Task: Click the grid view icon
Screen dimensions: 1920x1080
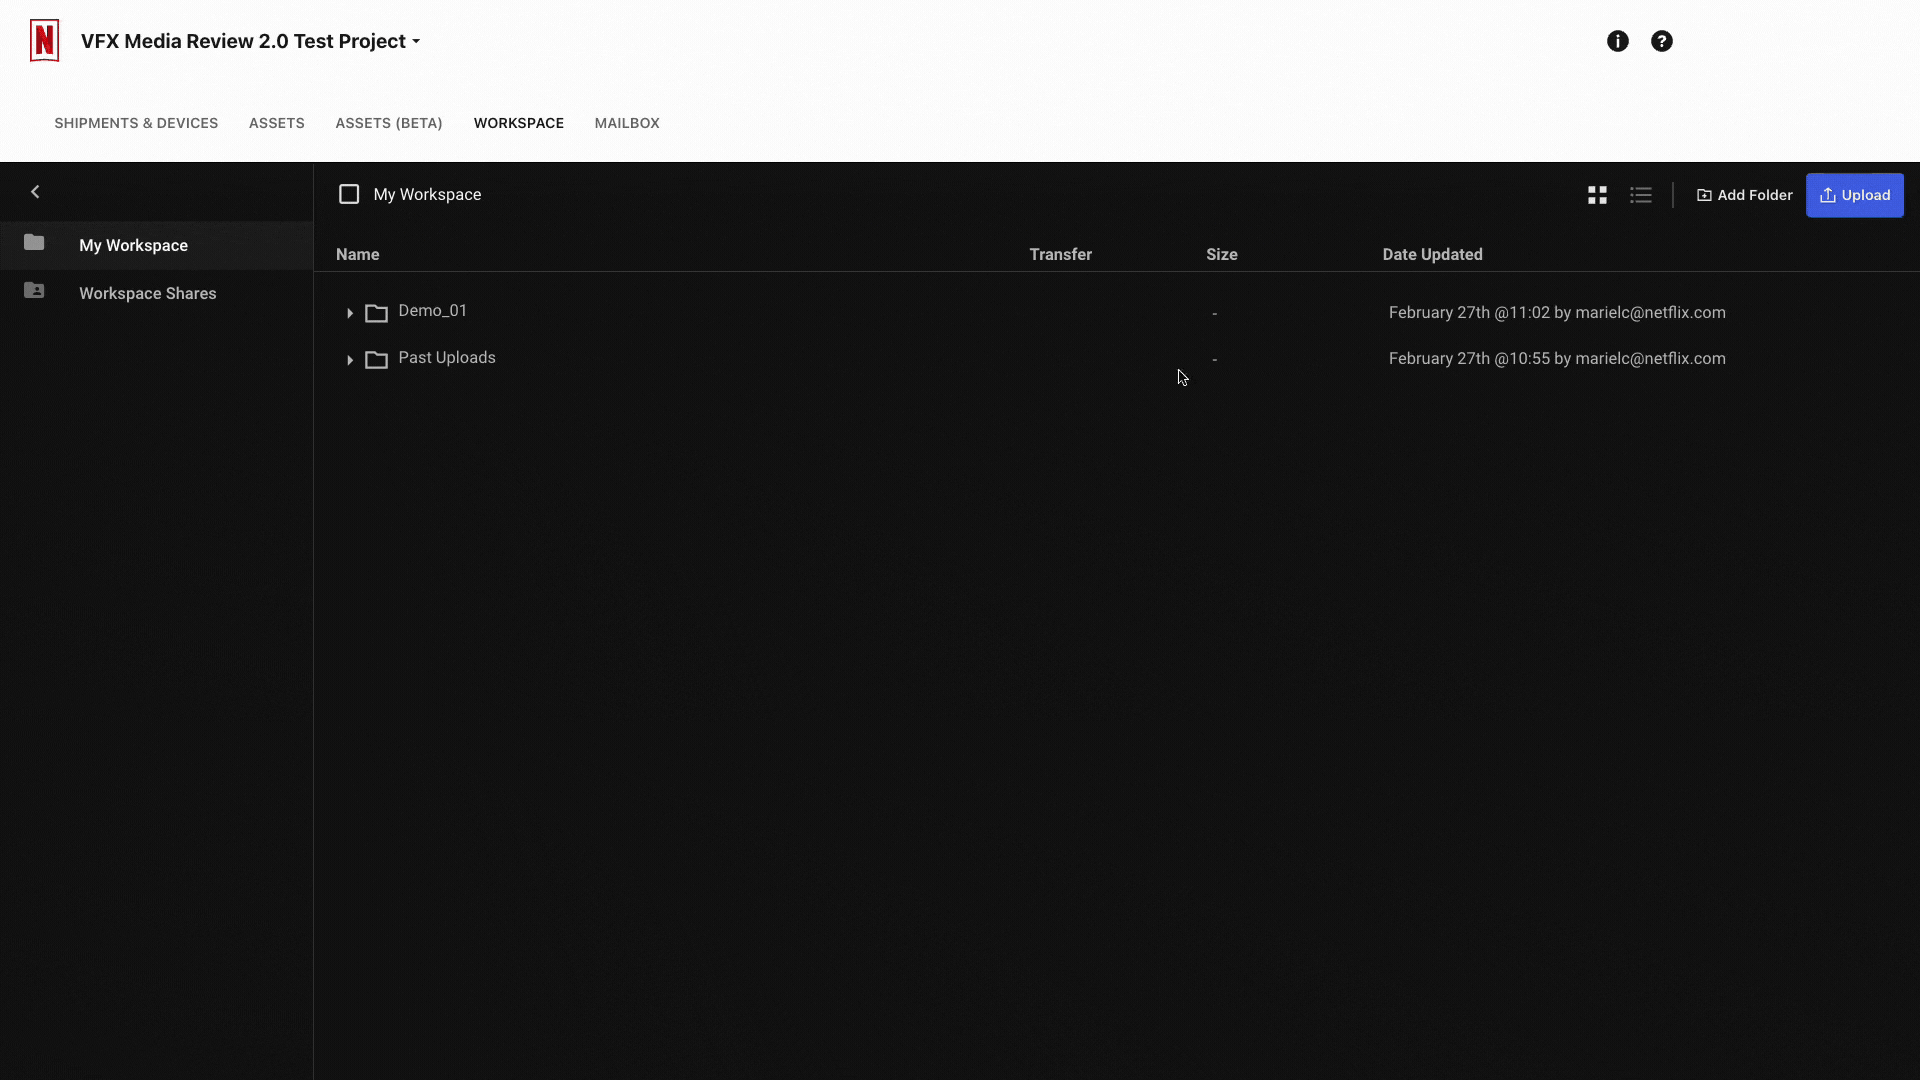Action: tap(1597, 194)
